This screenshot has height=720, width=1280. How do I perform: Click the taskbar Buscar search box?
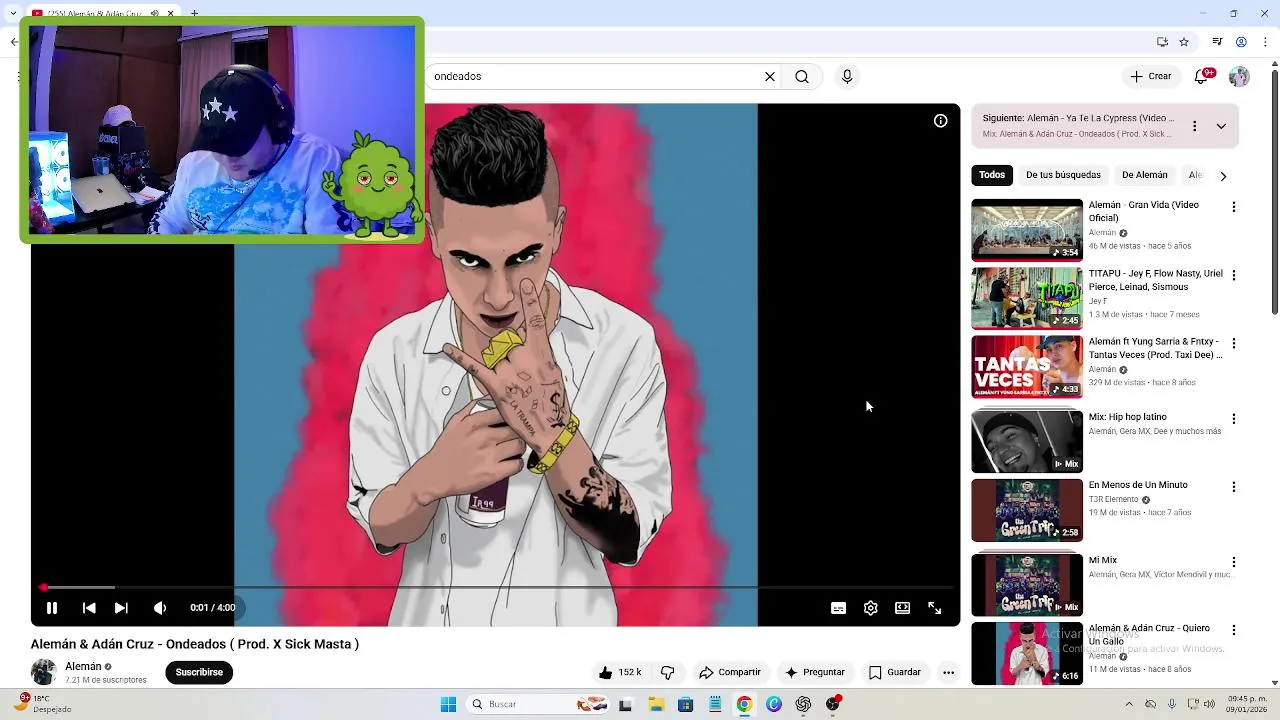pyautogui.click(x=538, y=704)
